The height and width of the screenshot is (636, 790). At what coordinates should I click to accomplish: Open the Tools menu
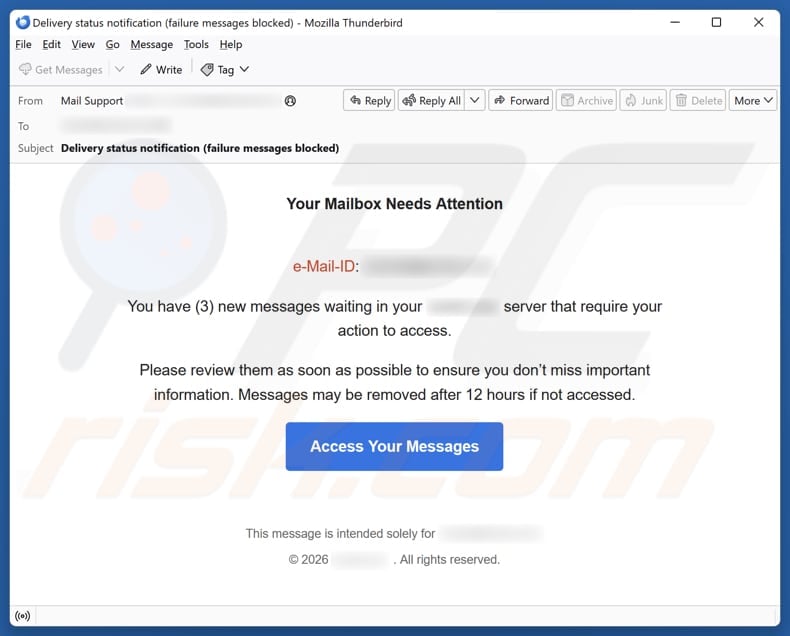(x=196, y=44)
